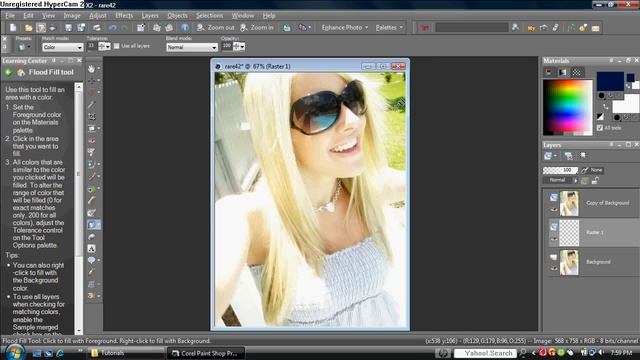Select the Pan hand tool
Screen dimensions: 640x360
91,69
